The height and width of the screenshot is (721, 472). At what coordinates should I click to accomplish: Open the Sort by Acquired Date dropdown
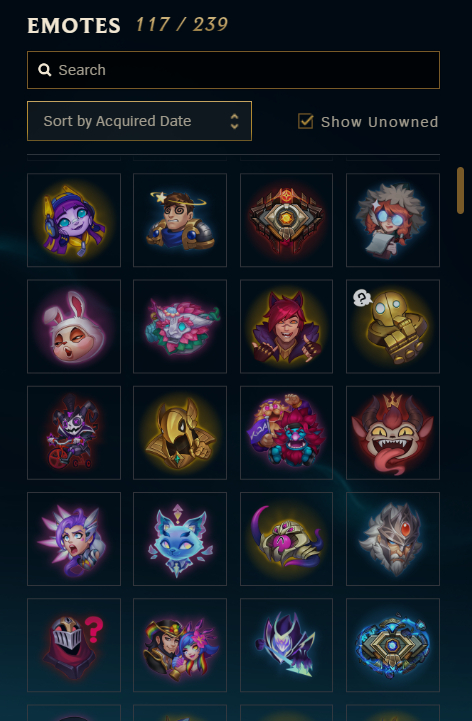139,121
